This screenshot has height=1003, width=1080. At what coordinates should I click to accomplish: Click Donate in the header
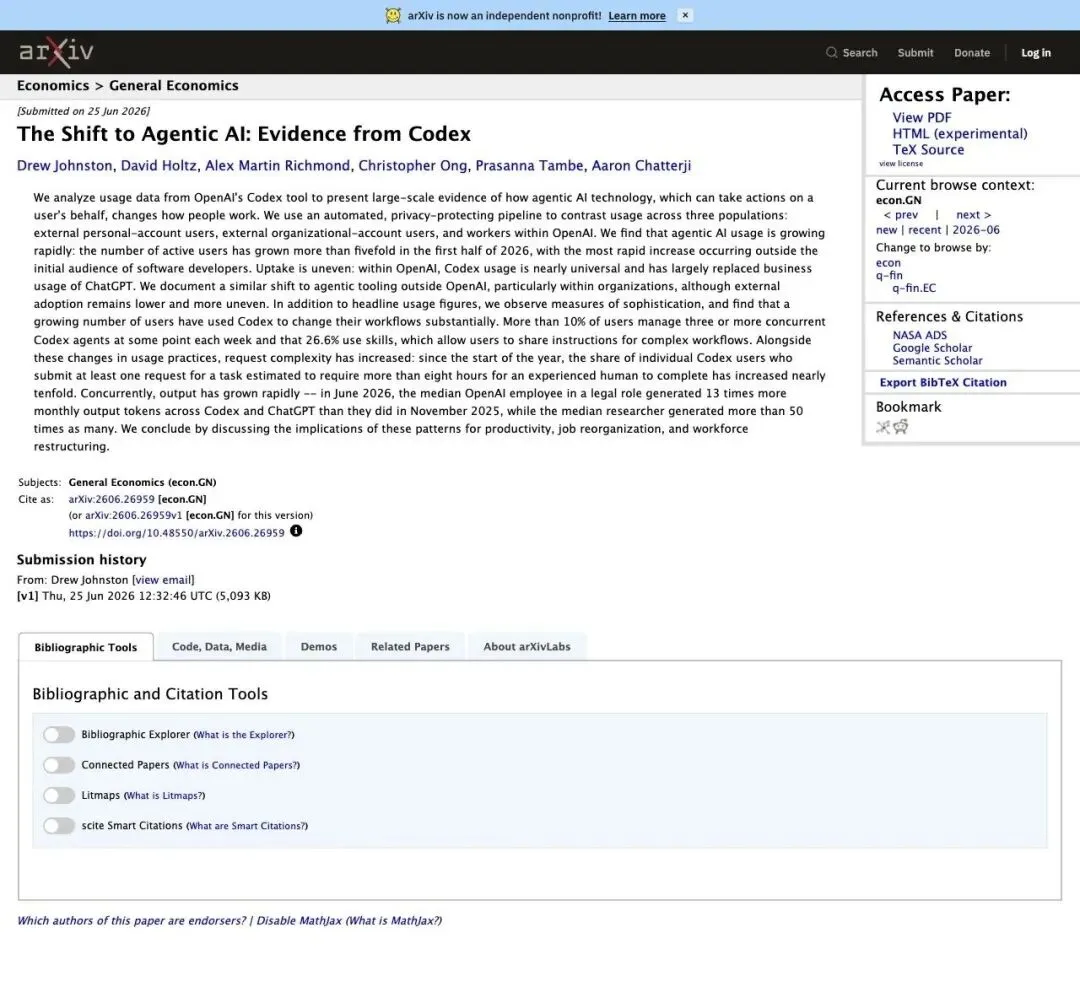[972, 52]
